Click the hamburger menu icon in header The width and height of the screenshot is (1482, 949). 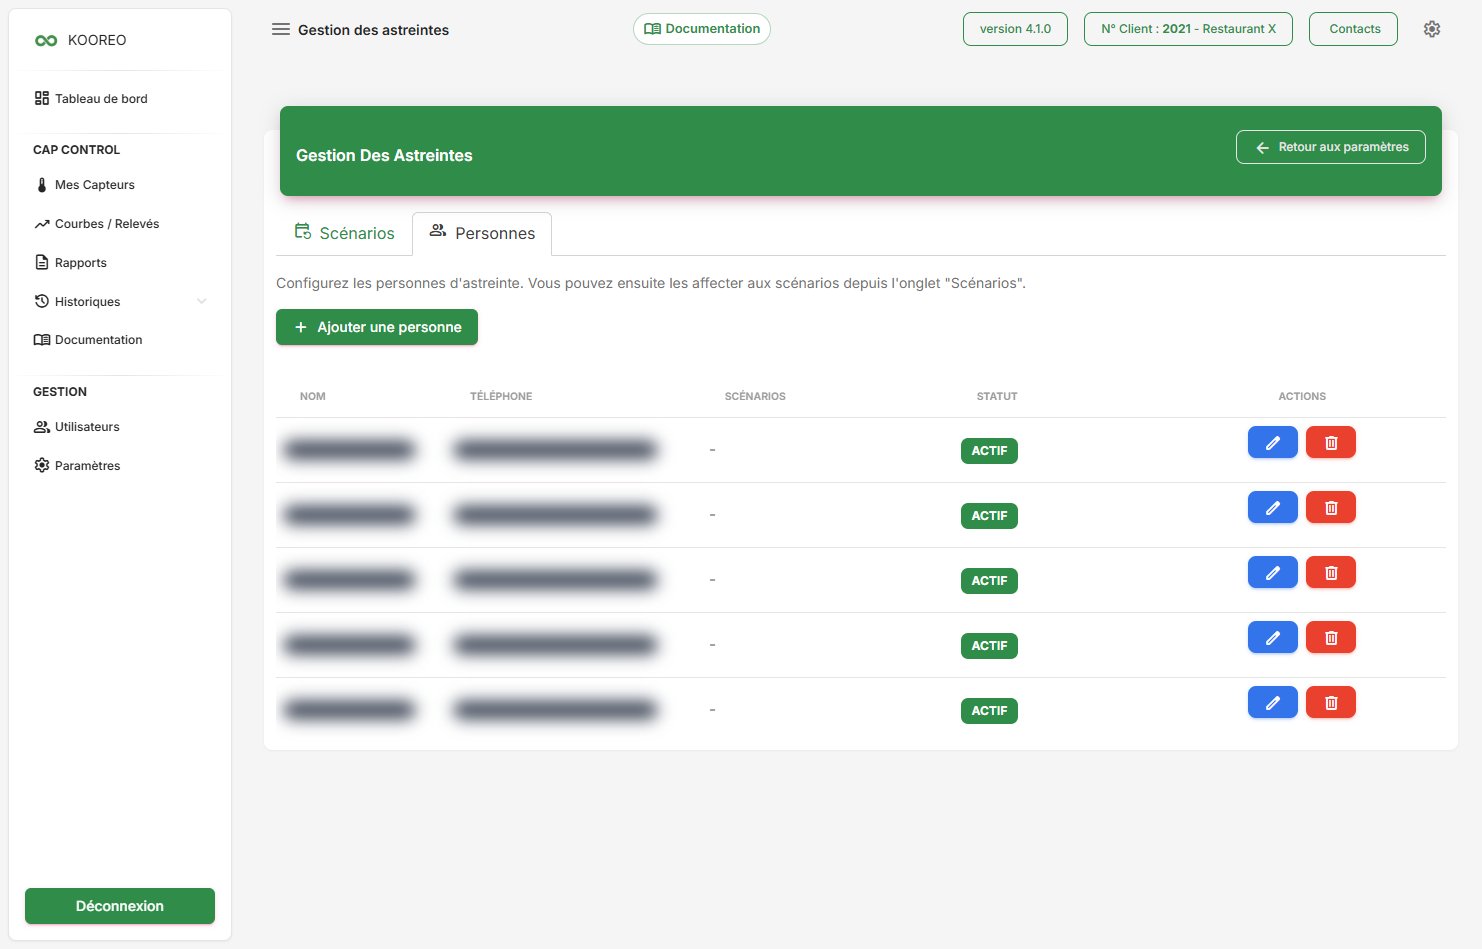coord(281,29)
